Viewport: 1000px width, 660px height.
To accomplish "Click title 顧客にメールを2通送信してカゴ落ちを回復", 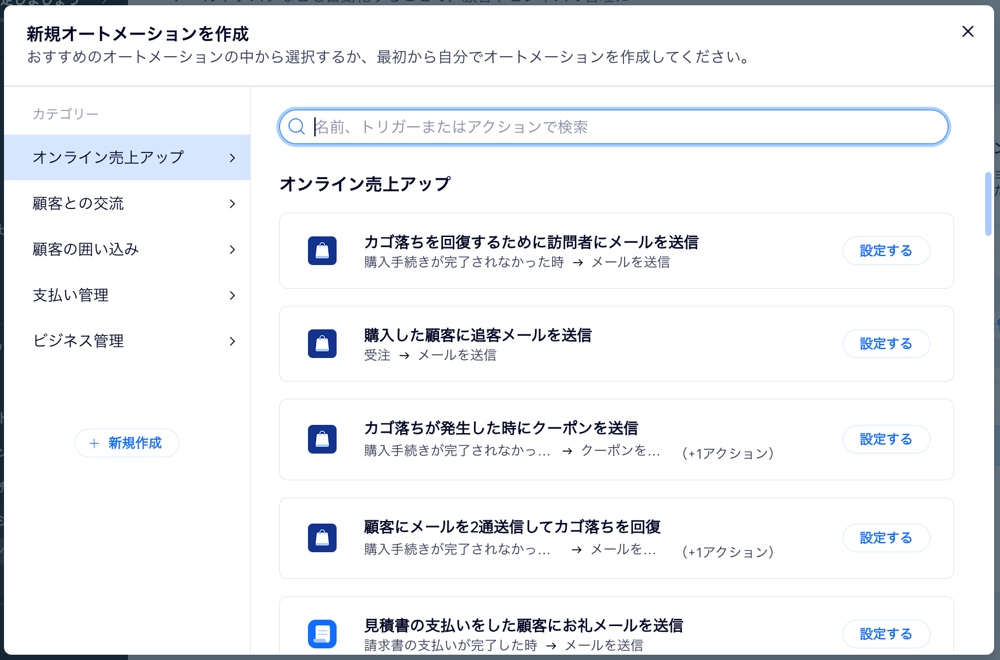I will (x=512, y=527).
